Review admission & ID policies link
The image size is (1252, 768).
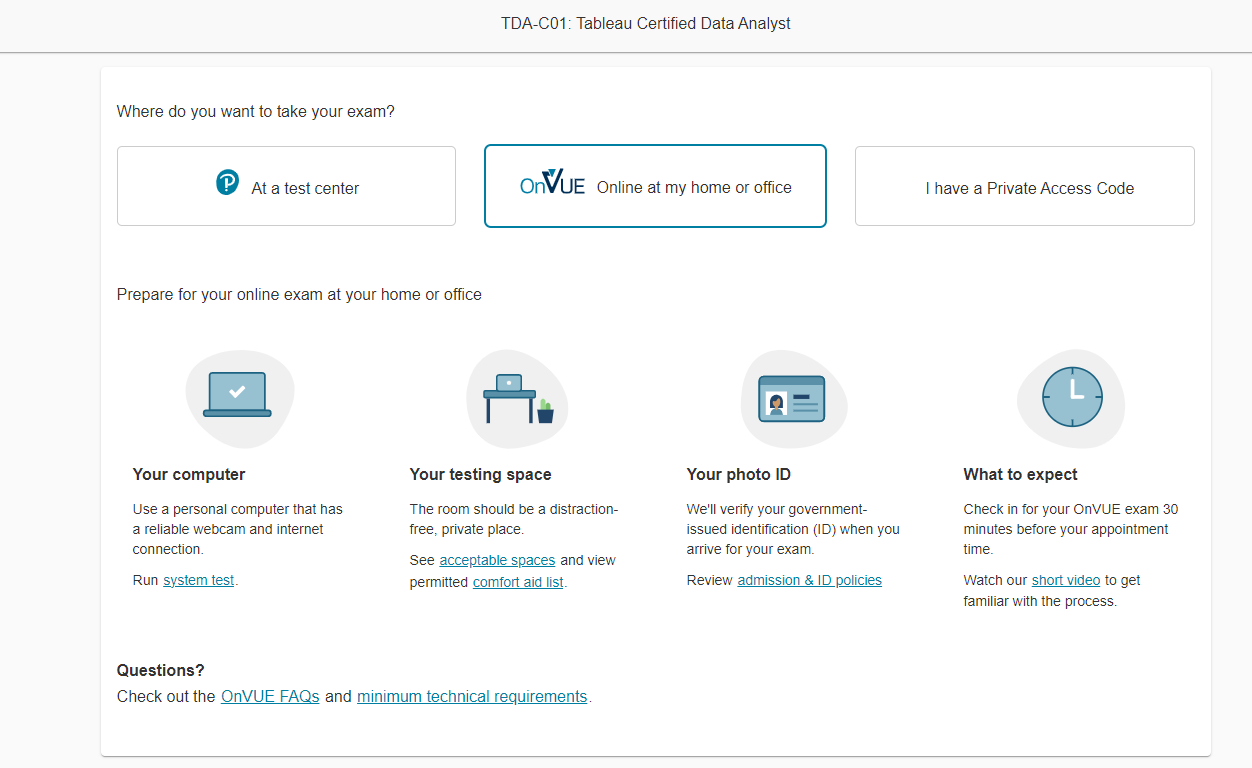809,580
